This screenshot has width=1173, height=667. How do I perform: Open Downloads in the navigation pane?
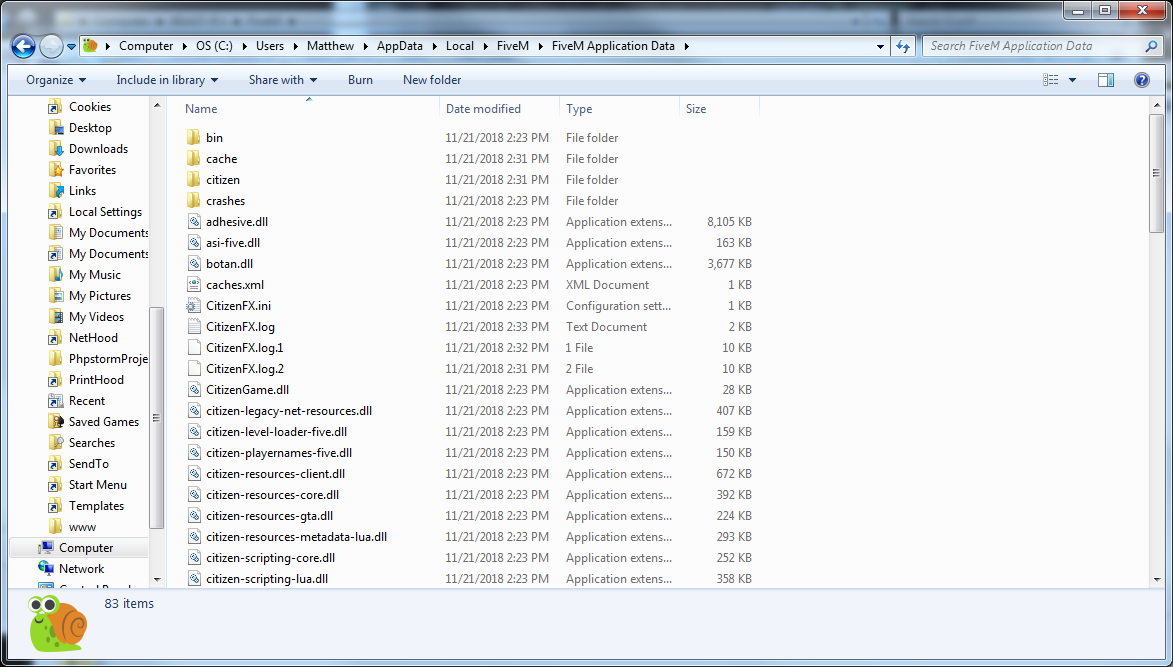click(98, 149)
